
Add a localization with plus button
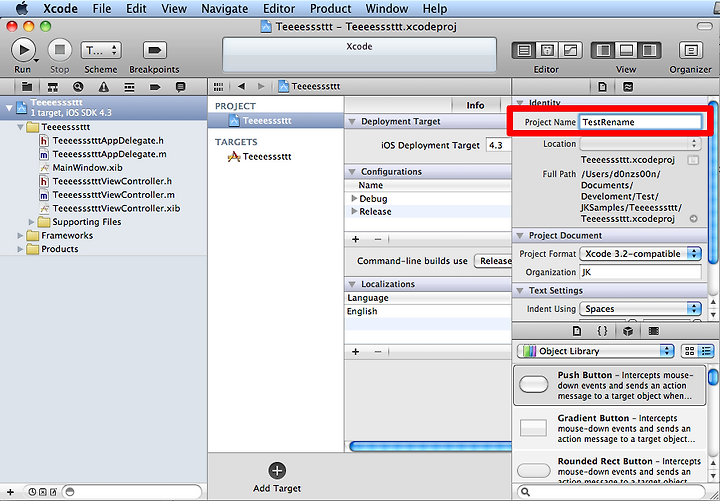355,352
